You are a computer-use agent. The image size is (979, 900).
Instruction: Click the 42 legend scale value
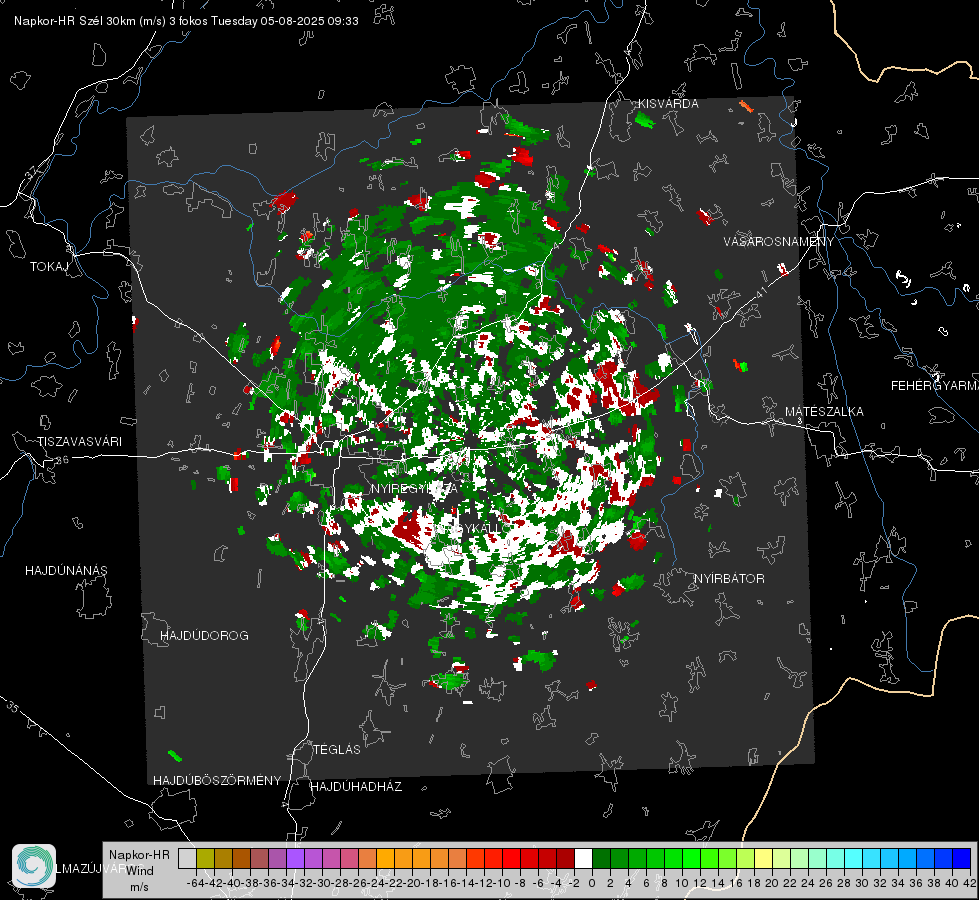tap(969, 883)
